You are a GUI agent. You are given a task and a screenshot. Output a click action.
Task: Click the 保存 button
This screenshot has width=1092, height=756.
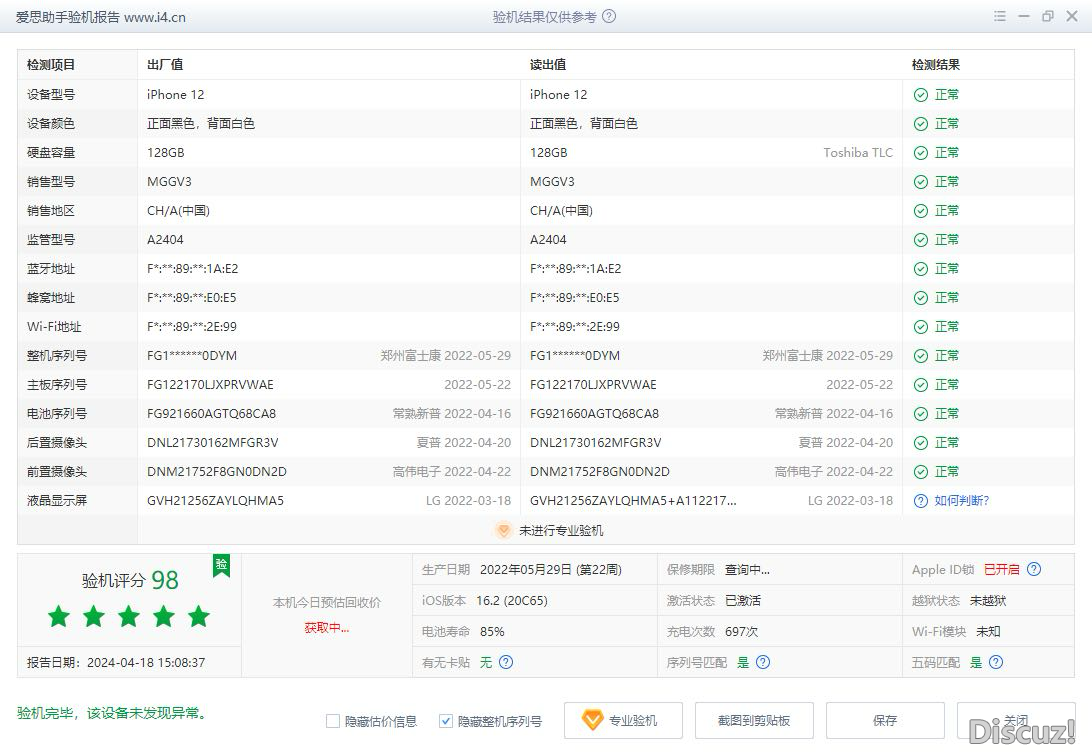[x=885, y=720]
